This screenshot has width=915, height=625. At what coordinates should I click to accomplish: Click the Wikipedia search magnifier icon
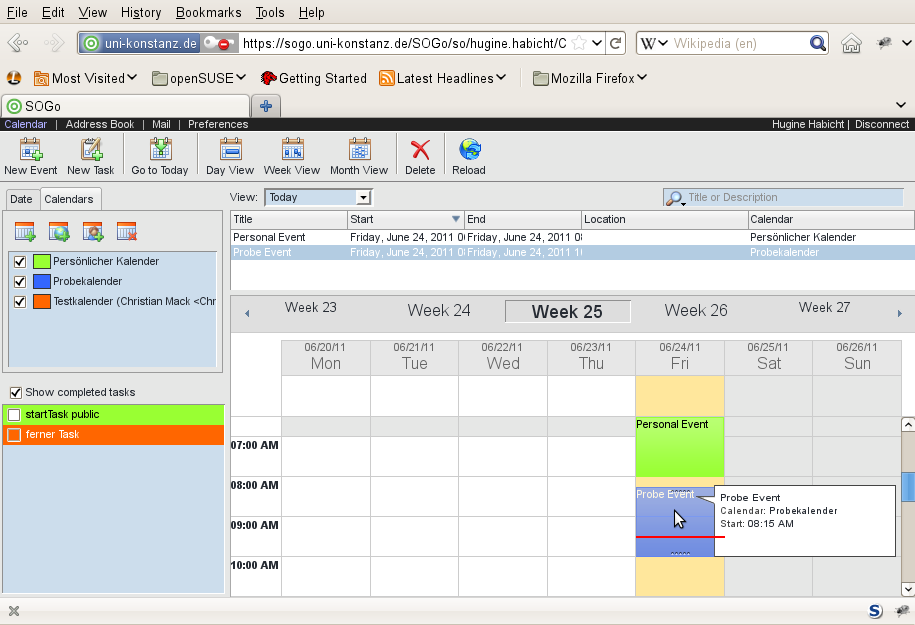tap(818, 43)
